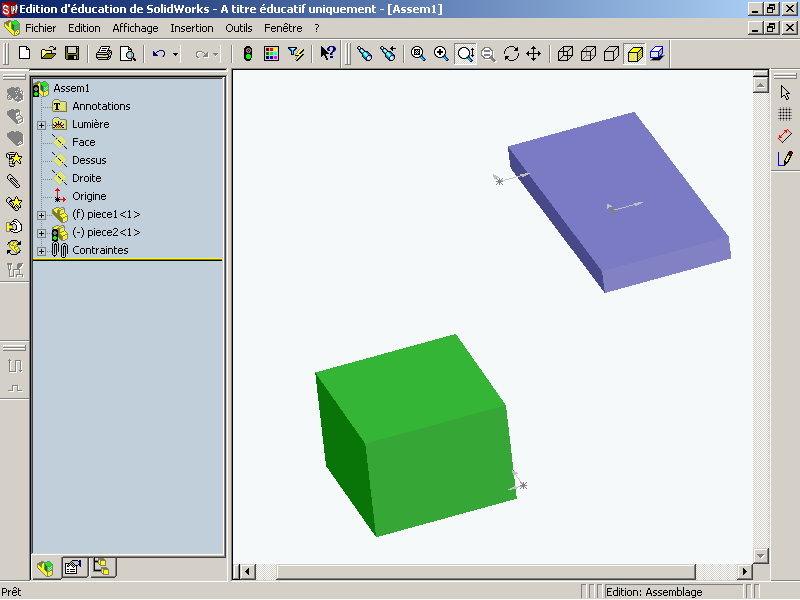The height and width of the screenshot is (600, 800).
Task: Open the undo history dropdown arrow
Action: [x=175, y=54]
